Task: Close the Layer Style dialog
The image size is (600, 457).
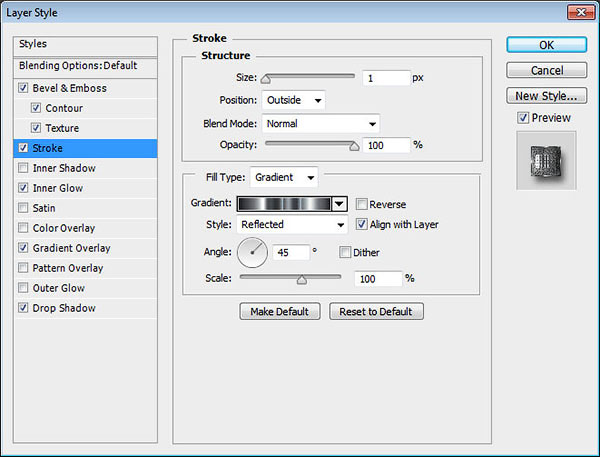Action: point(580,13)
